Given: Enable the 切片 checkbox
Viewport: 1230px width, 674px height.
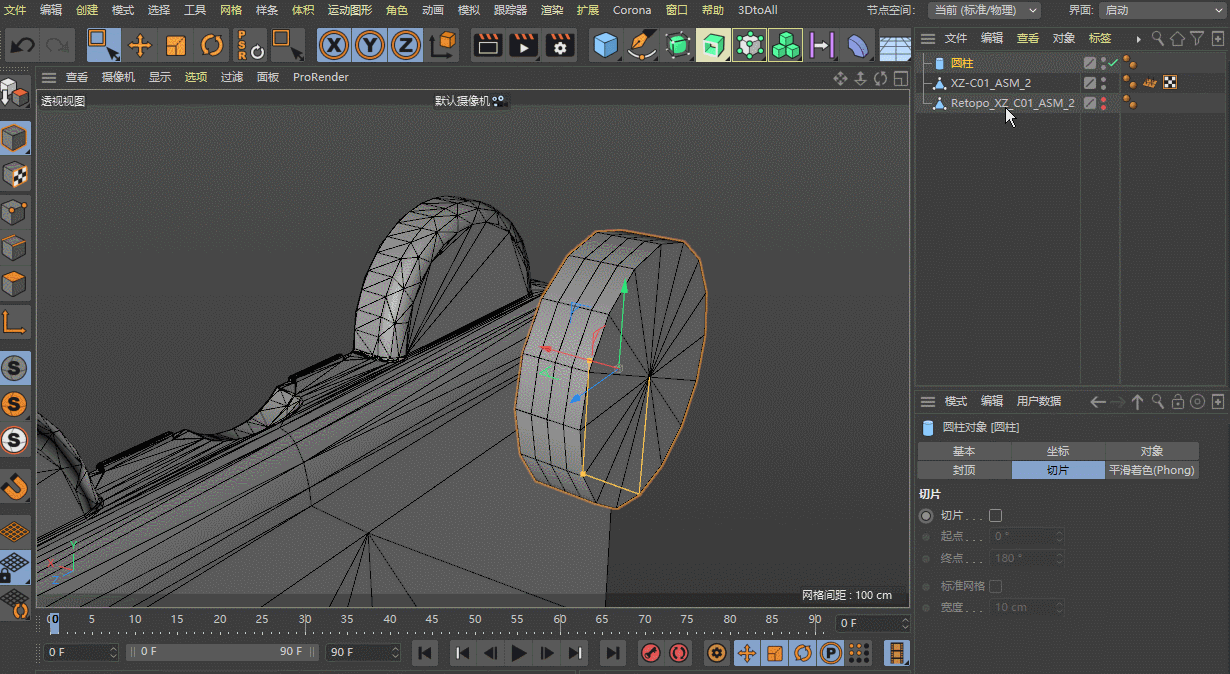Looking at the screenshot, I should (995, 516).
